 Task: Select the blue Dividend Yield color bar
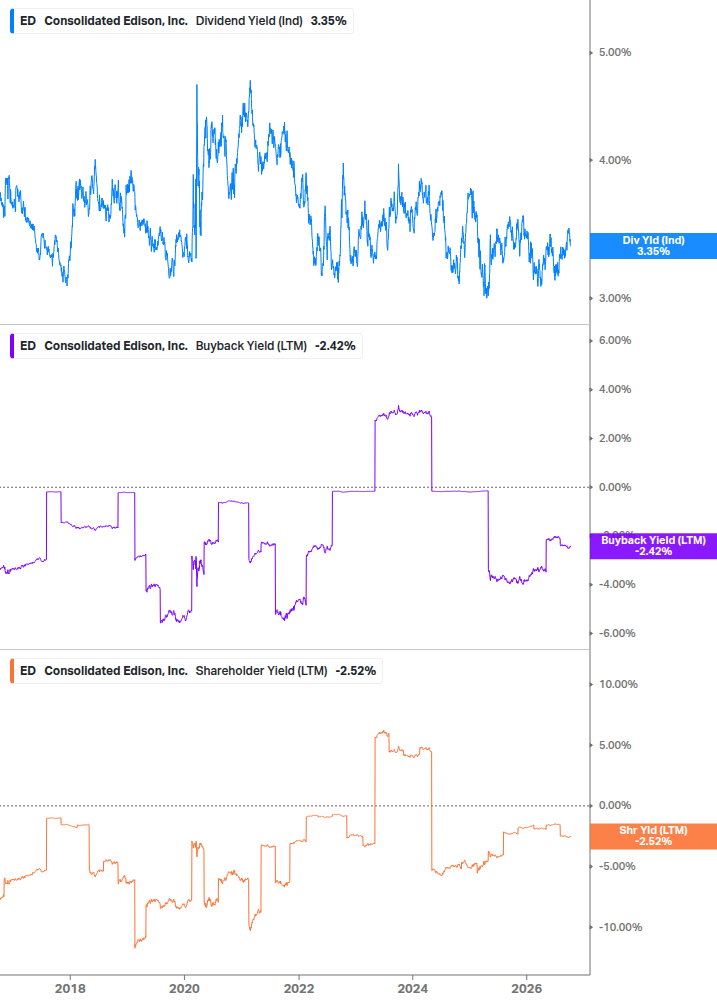[12, 21]
